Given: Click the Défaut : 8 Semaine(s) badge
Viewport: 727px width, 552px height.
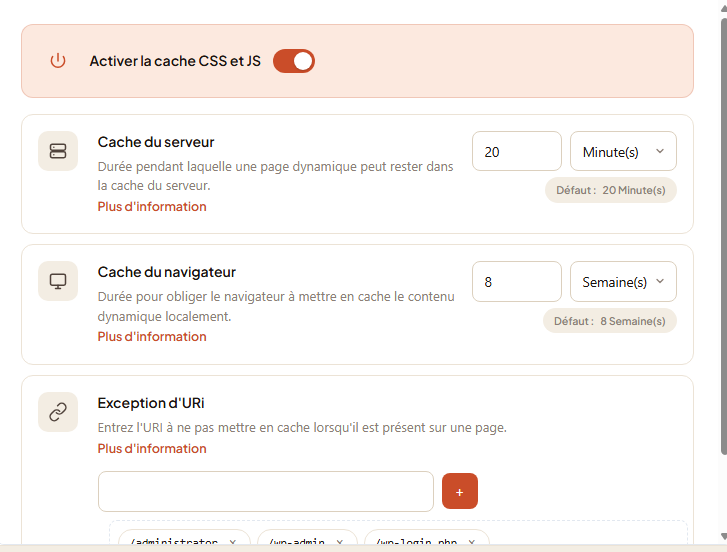Looking at the screenshot, I should [610, 321].
